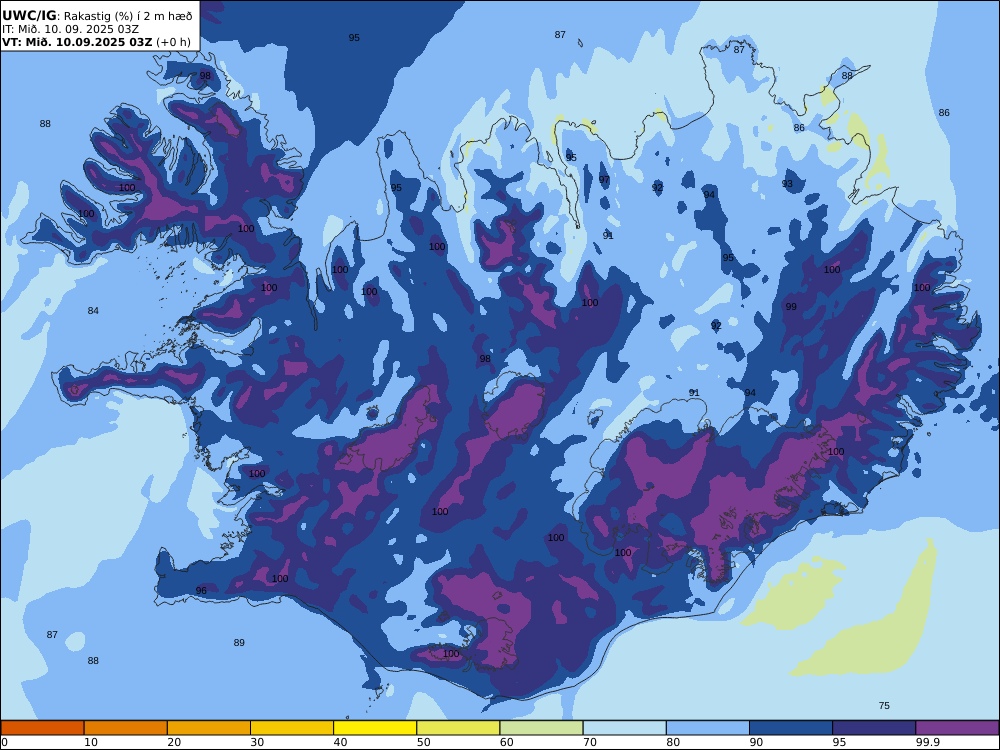Viewport: 1000px width, 750px height.
Task: Click the '84' humidity value over western sea
Action: [93, 311]
